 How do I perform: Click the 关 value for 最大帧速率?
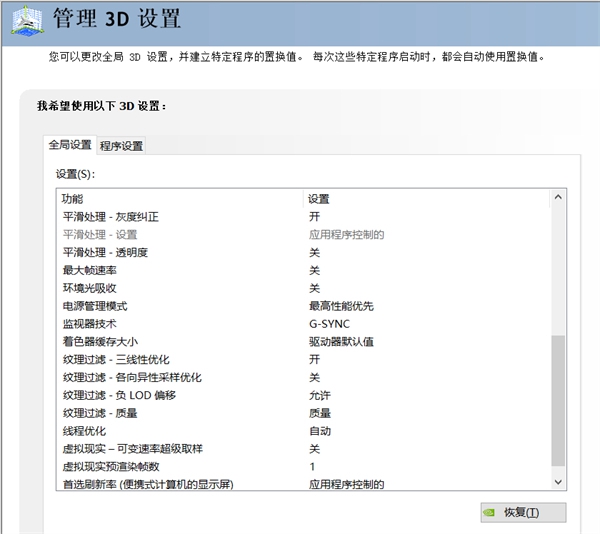[314, 270]
